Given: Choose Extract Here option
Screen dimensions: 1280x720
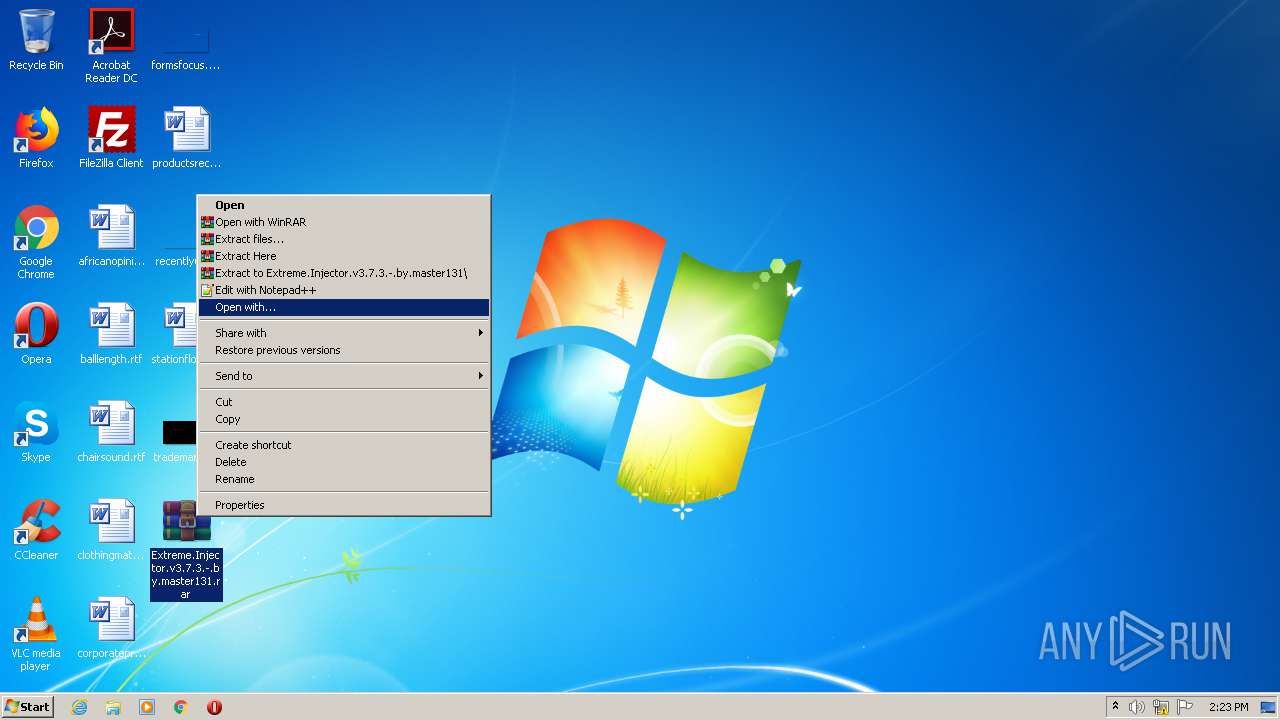Looking at the screenshot, I should point(344,256).
